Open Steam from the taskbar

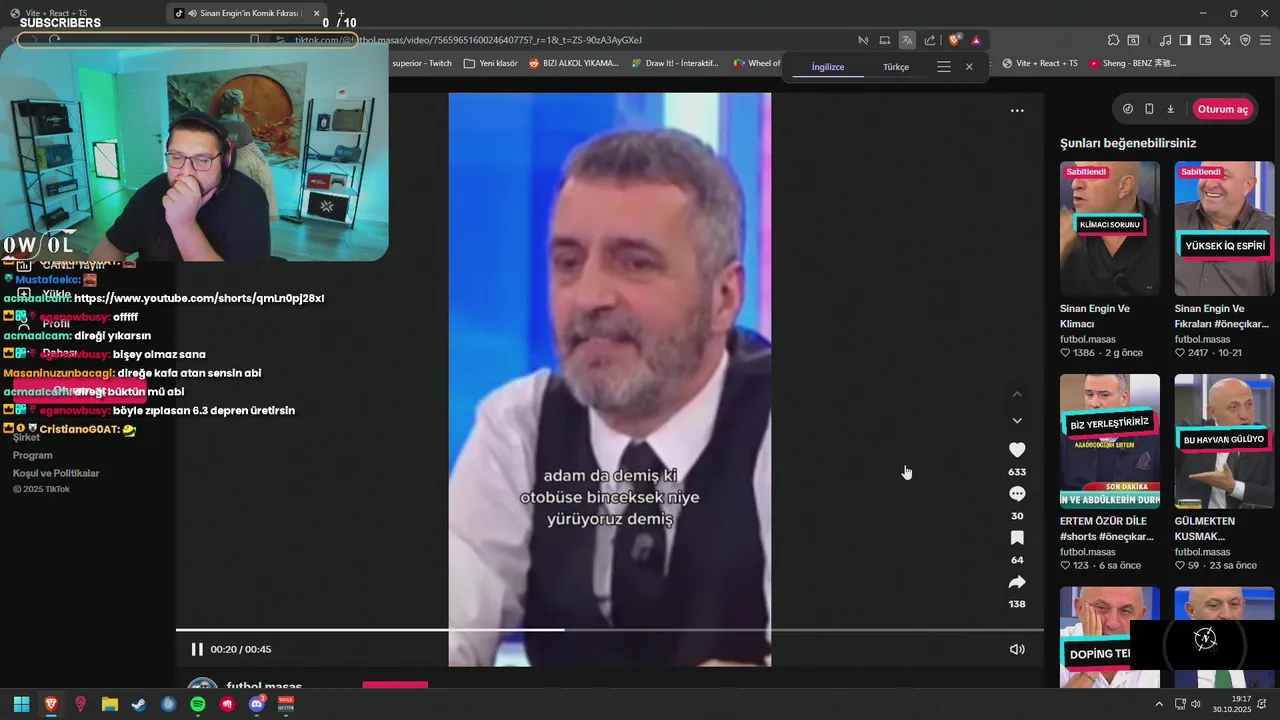point(139,704)
